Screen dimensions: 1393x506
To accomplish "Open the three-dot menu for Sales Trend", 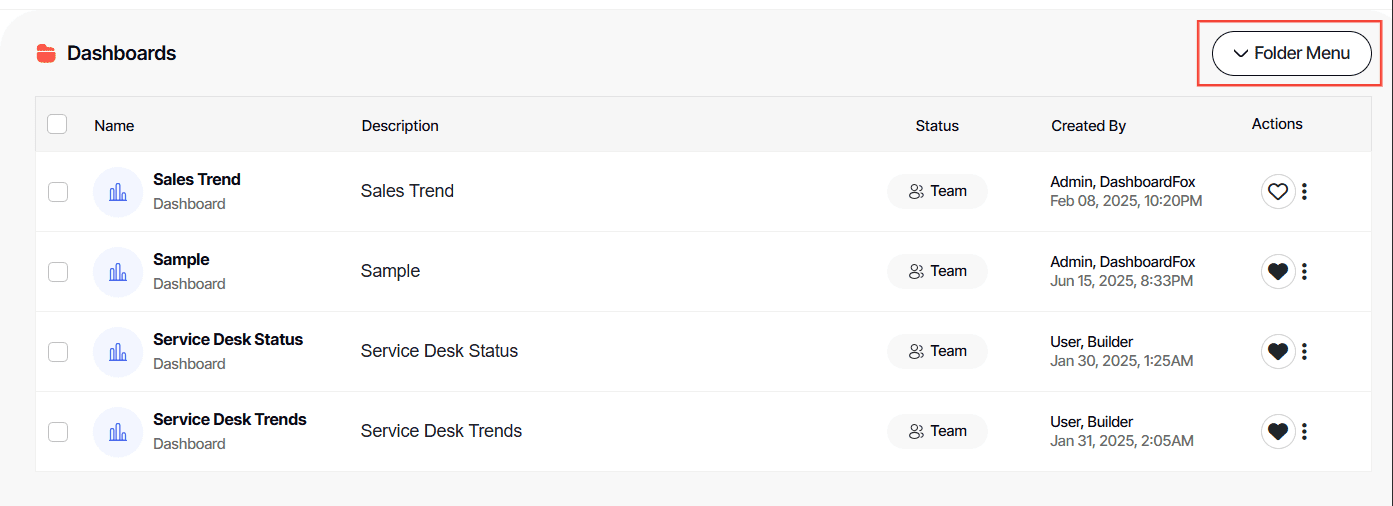I will (x=1305, y=191).
